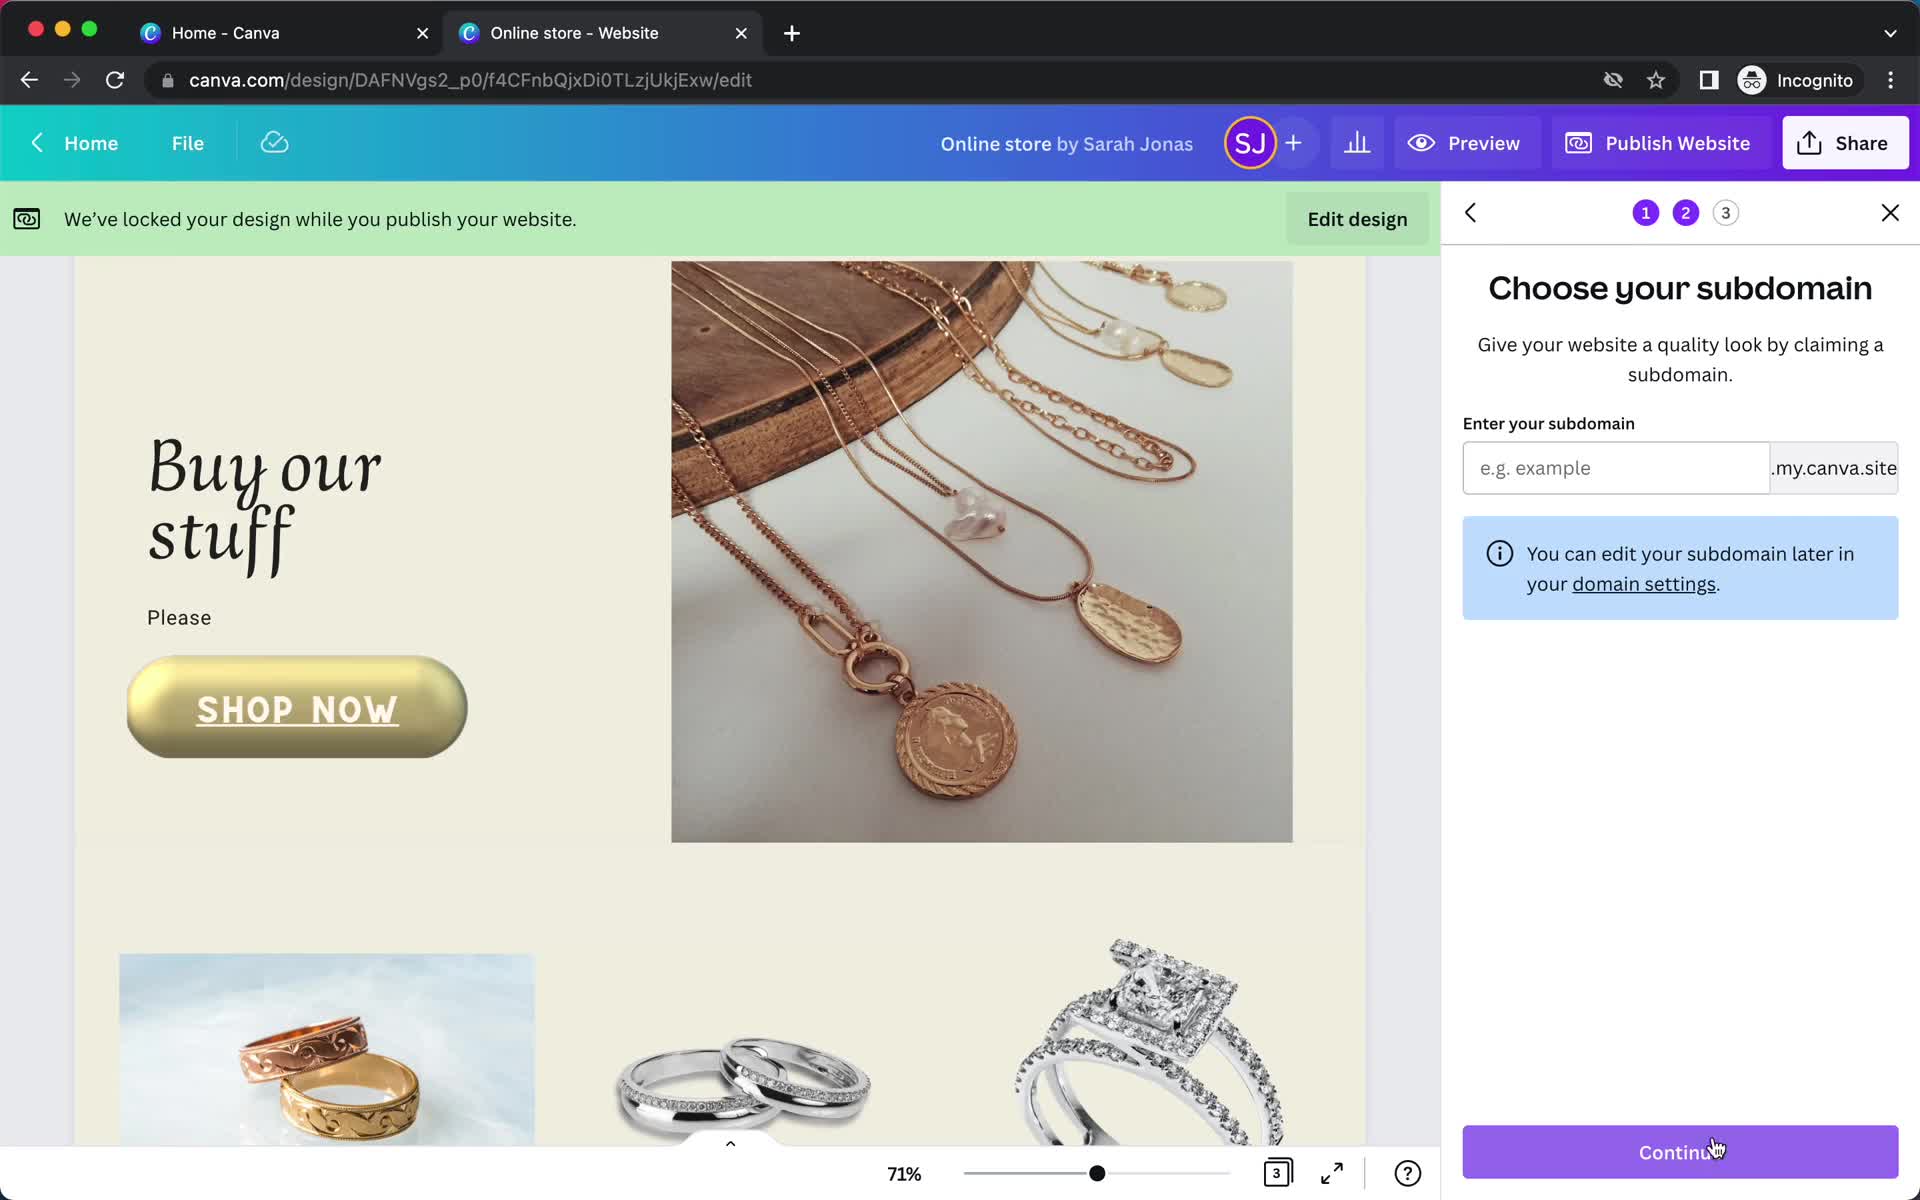
Task: Click the fit-to-screen expand icon
Action: tap(1333, 1172)
